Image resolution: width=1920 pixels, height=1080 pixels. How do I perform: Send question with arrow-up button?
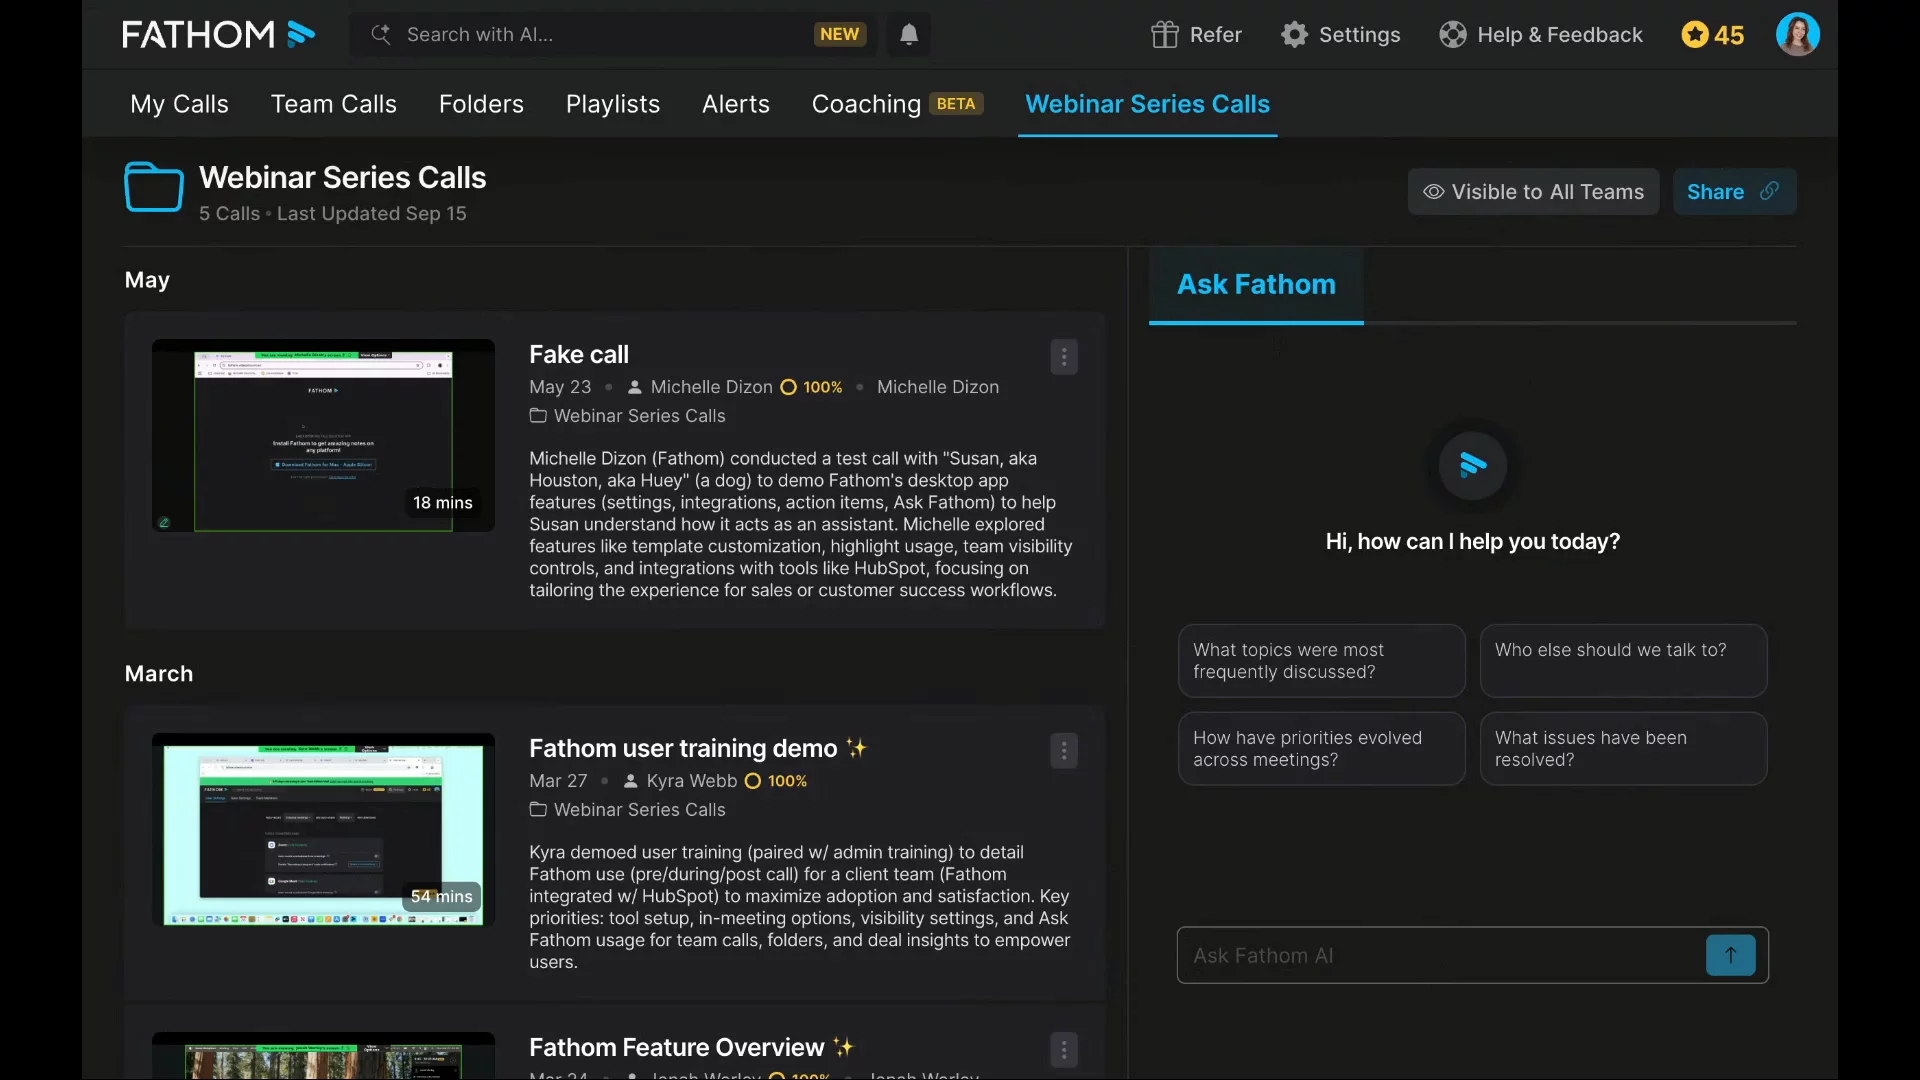(1730, 955)
